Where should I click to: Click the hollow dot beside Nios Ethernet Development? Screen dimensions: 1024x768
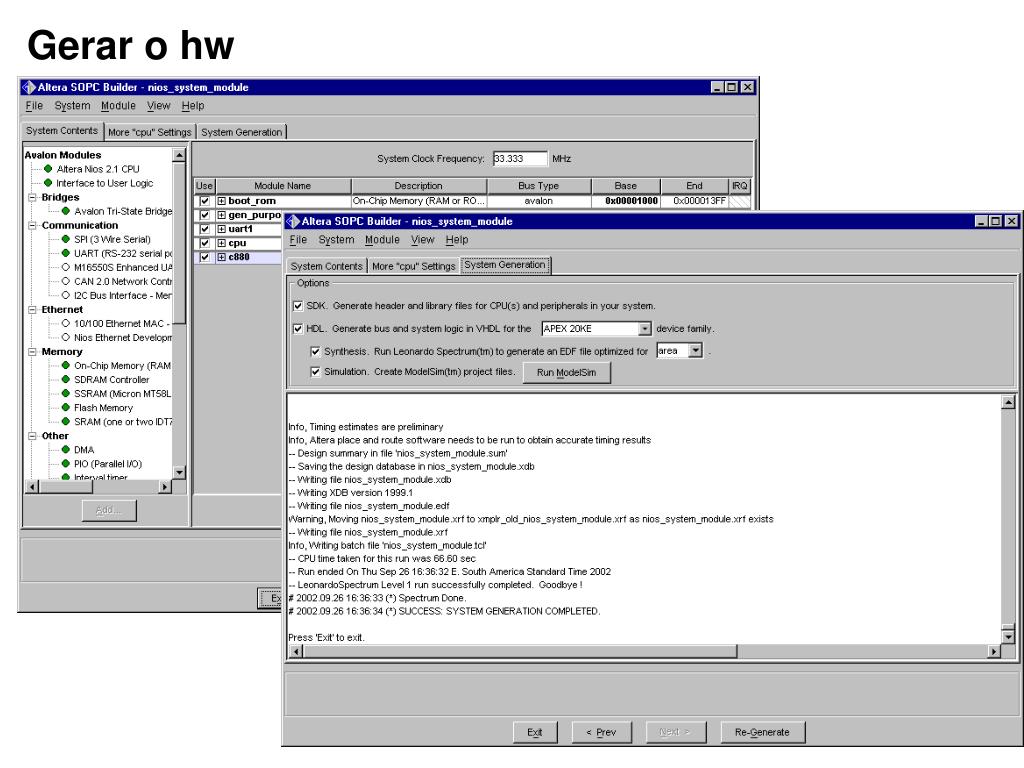click(x=65, y=337)
